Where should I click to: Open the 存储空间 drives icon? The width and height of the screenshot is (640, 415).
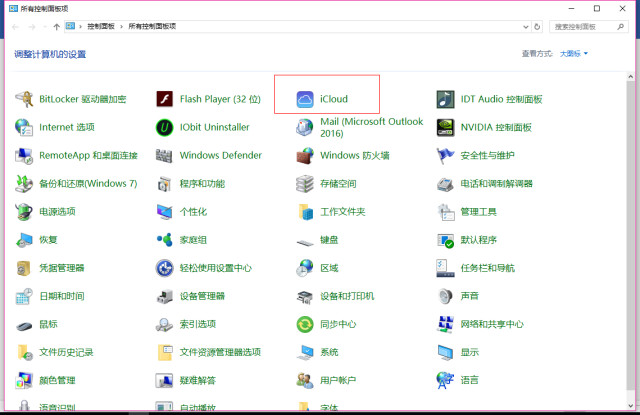(x=305, y=184)
